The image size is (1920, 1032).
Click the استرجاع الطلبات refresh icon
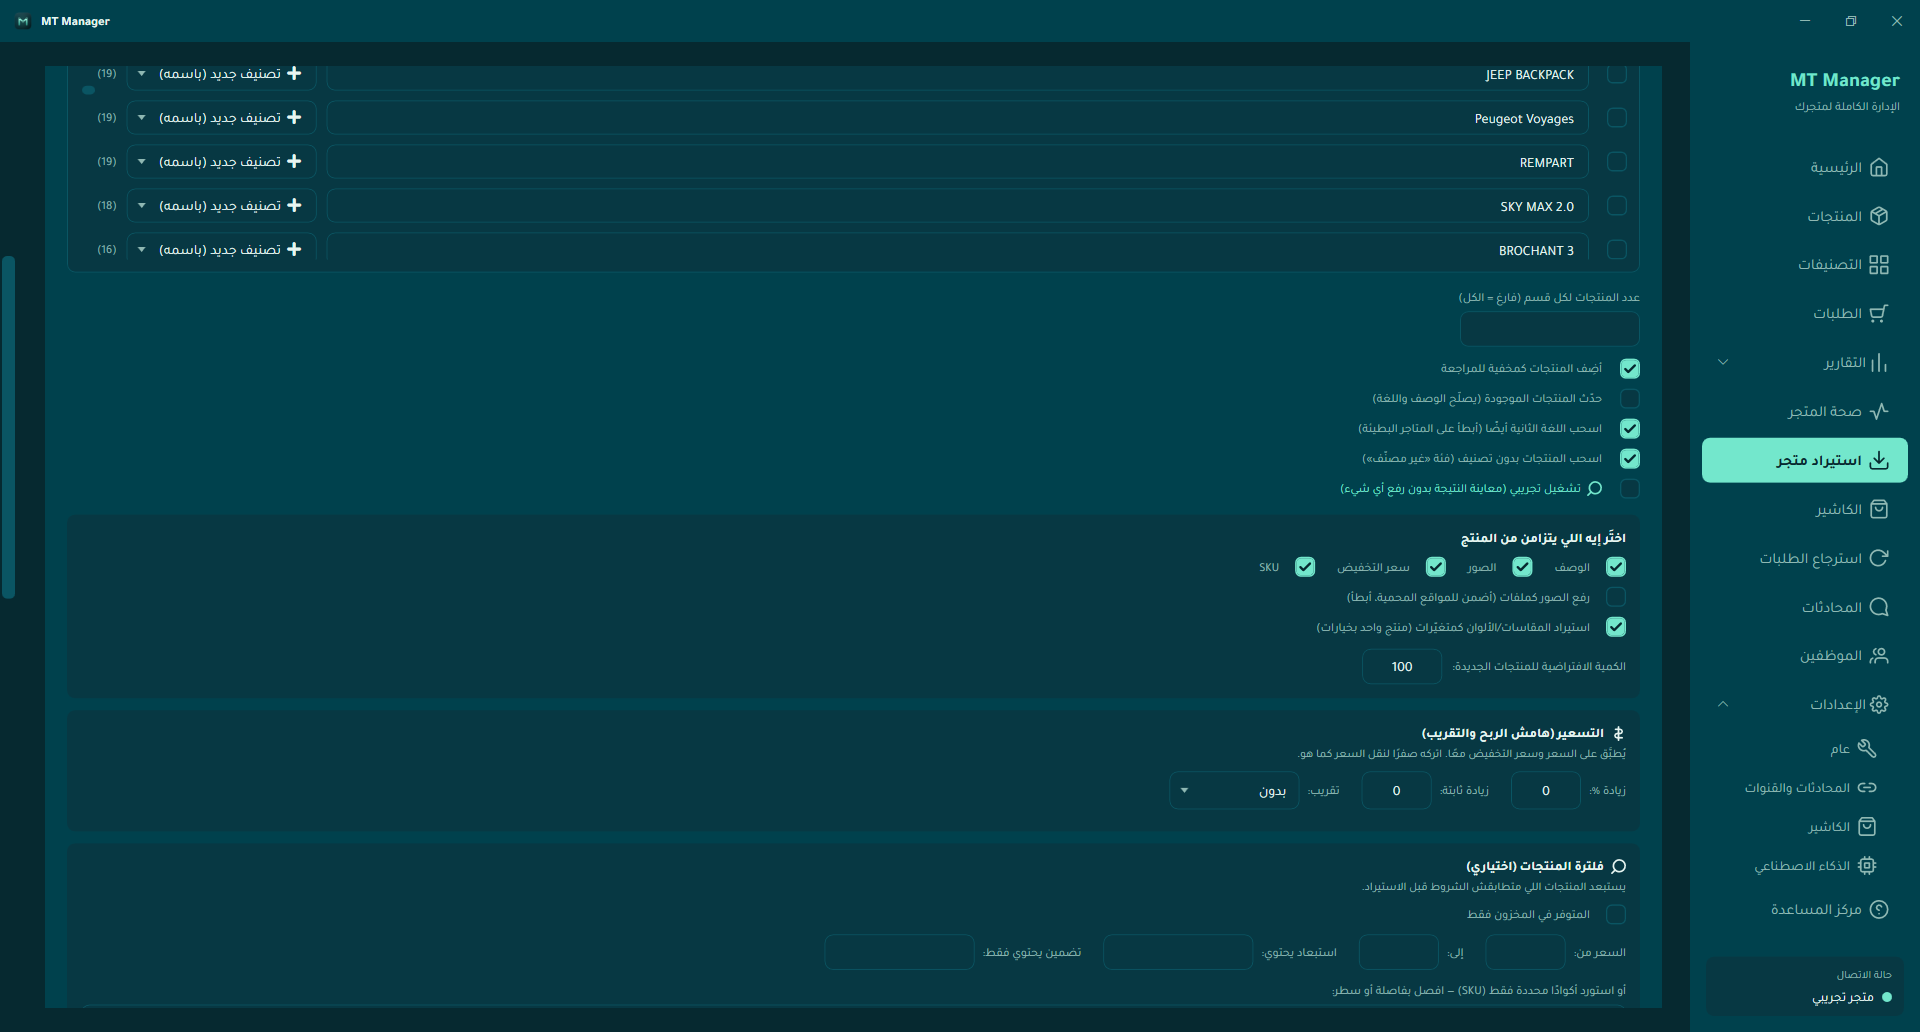coord(1879,558)
